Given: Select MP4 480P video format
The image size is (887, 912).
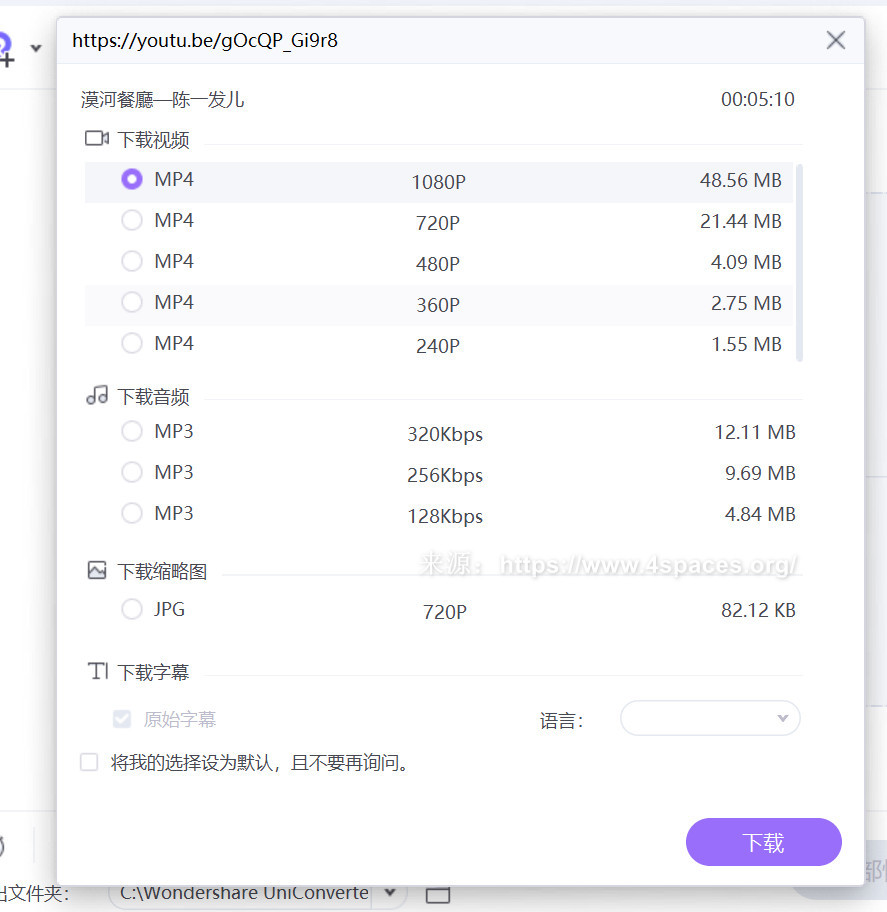Looking at the screenshot, I should click(x=131, y=261).
